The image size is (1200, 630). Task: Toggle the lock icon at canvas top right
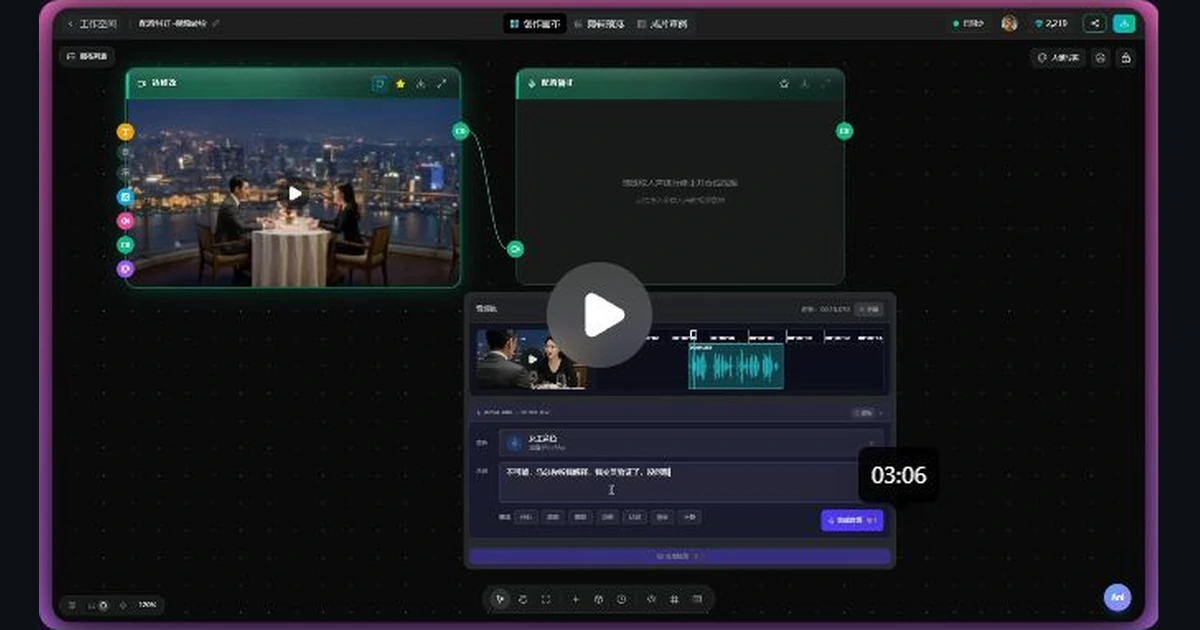coord(1126,58)
